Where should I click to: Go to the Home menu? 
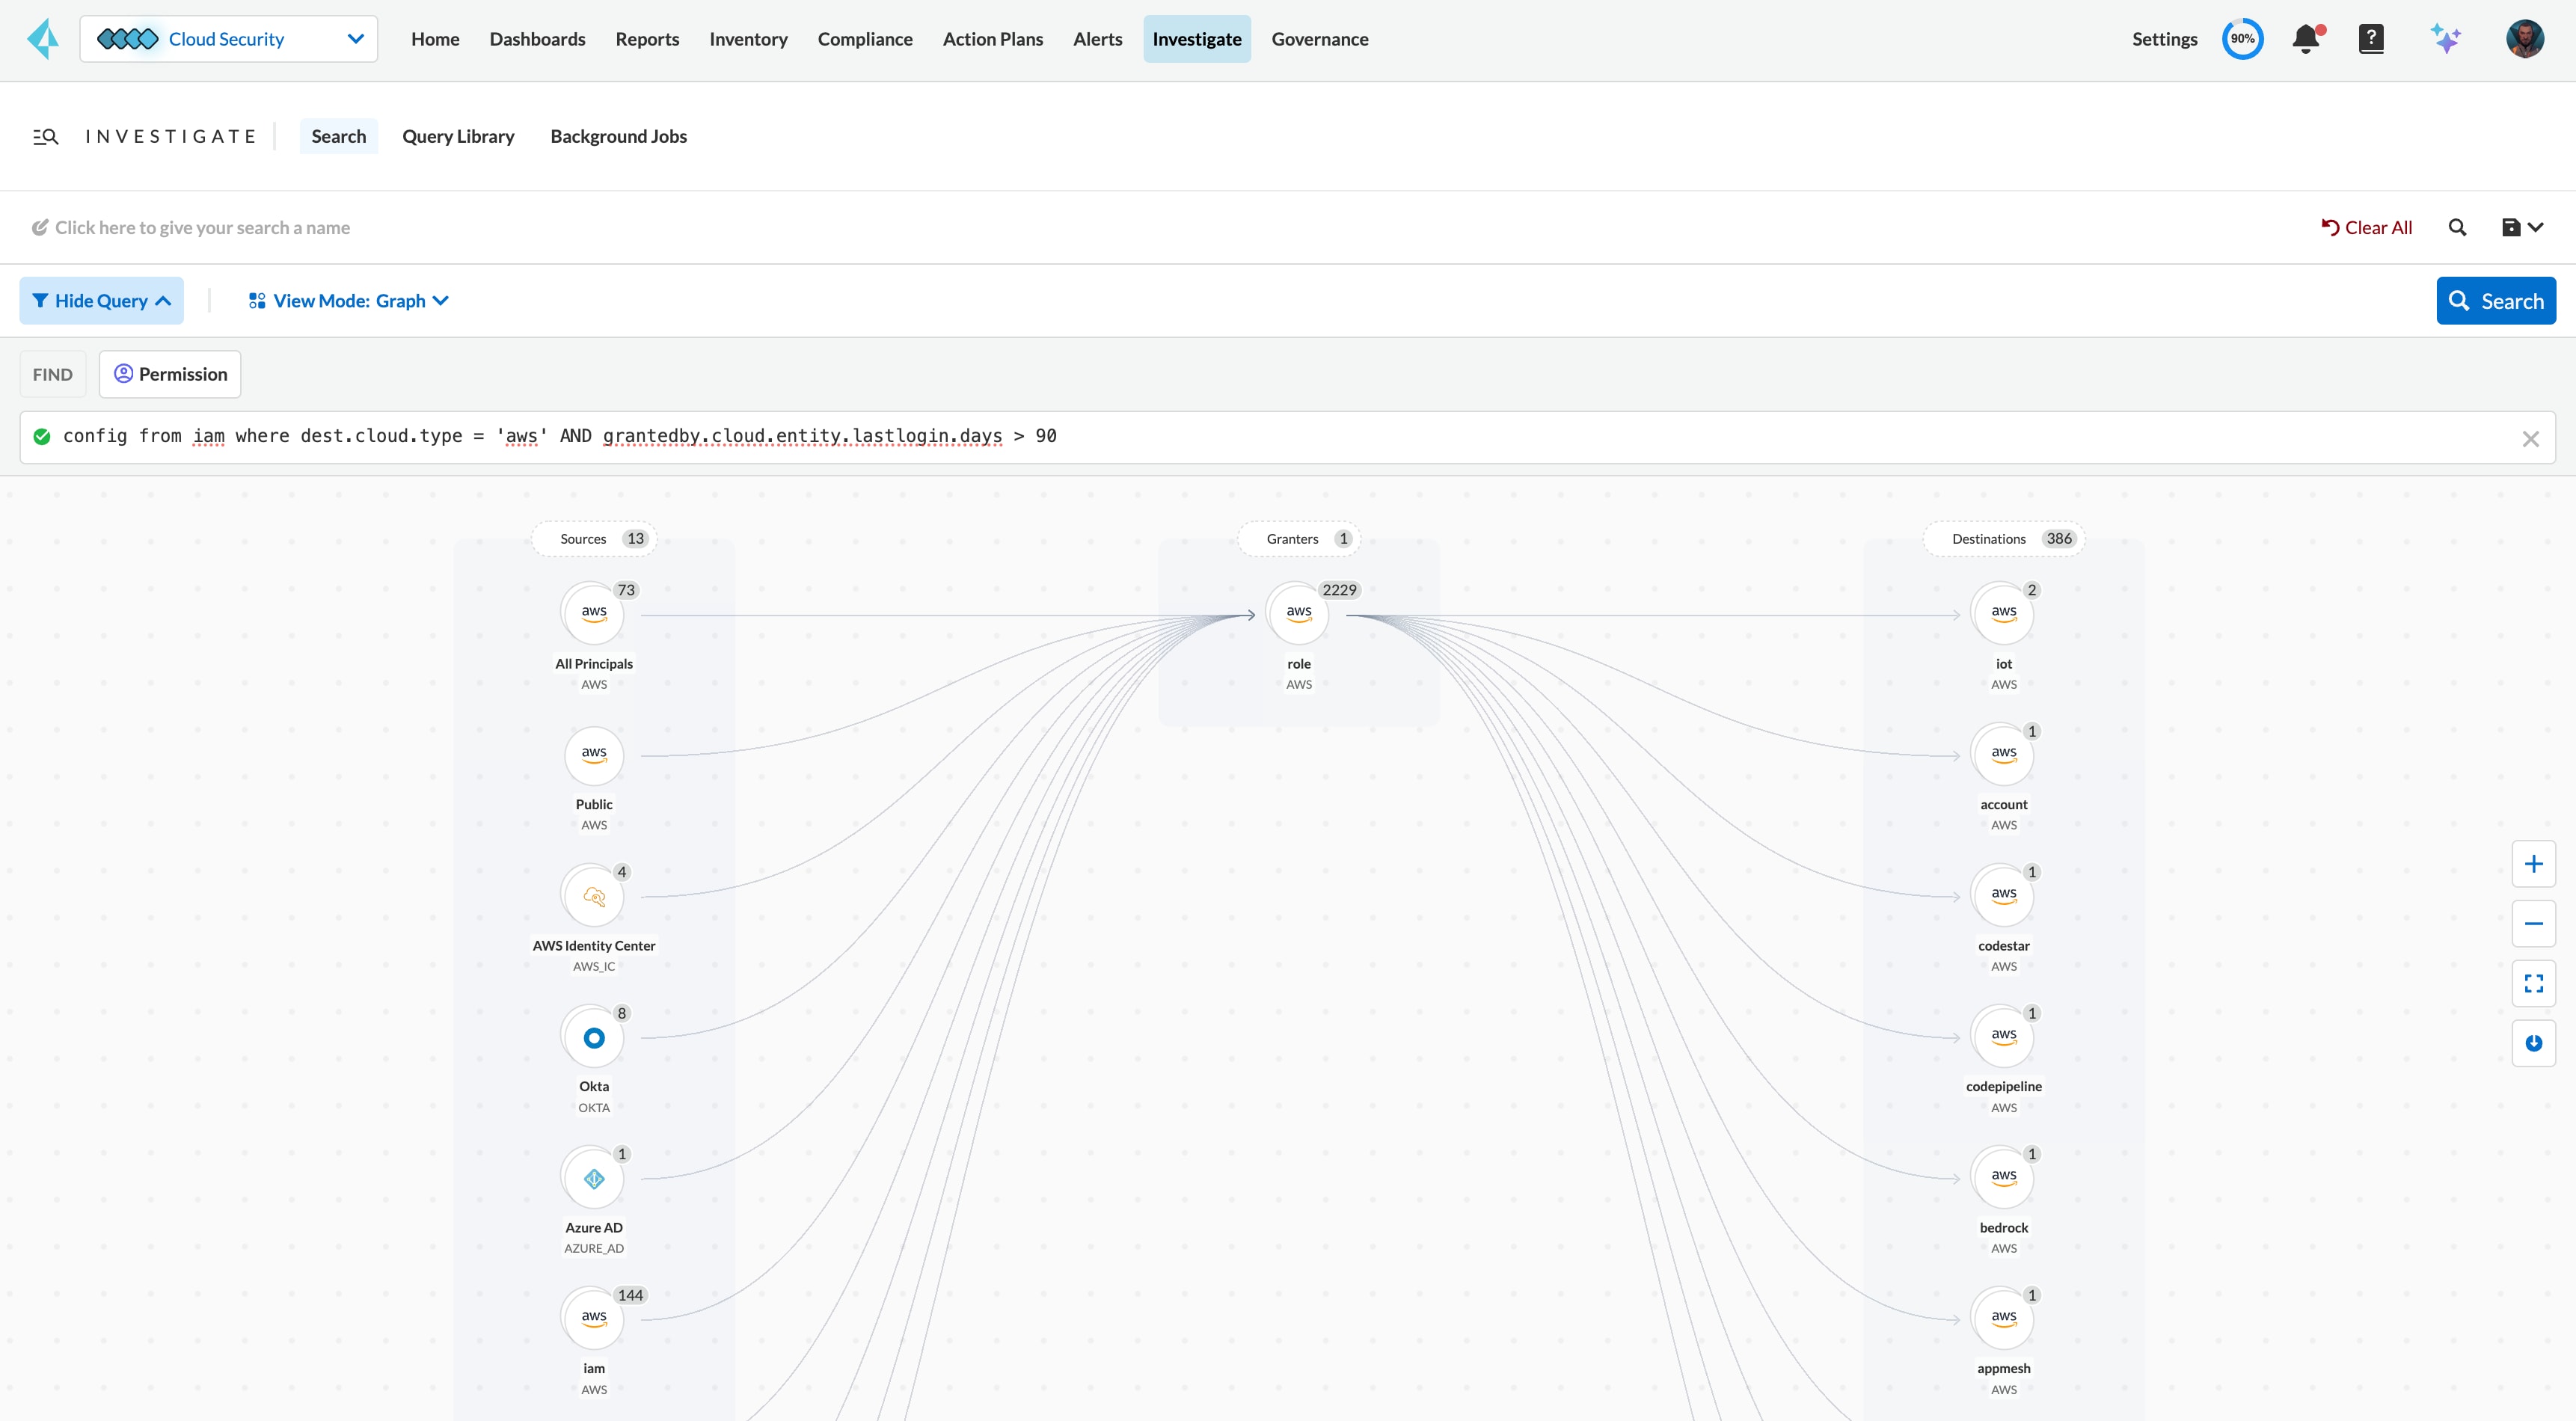click(x=435, y=39)
